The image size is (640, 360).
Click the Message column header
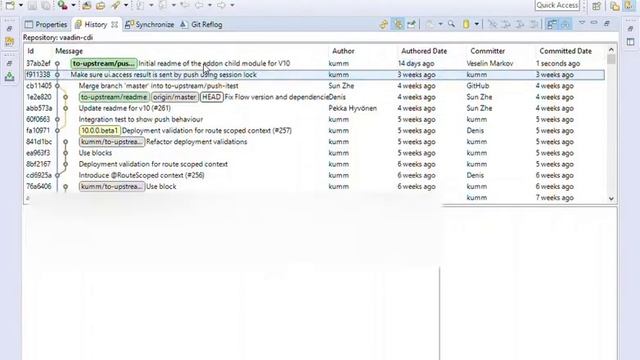[x=69, y=51]
